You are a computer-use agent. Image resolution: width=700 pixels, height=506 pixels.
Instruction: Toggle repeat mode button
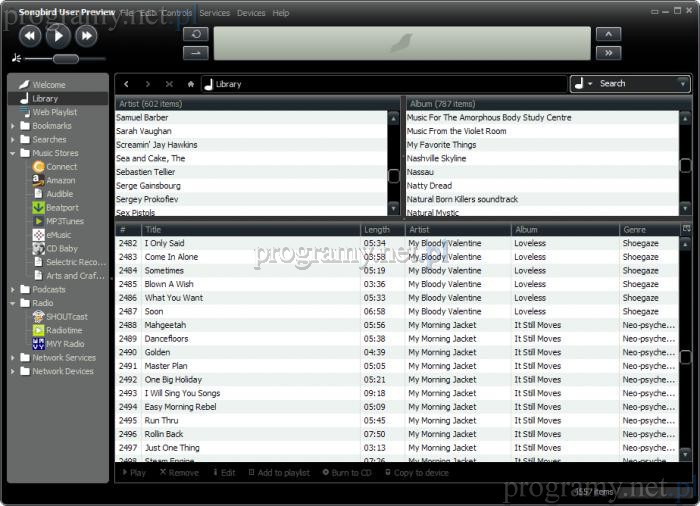click(x=197, y=34)
